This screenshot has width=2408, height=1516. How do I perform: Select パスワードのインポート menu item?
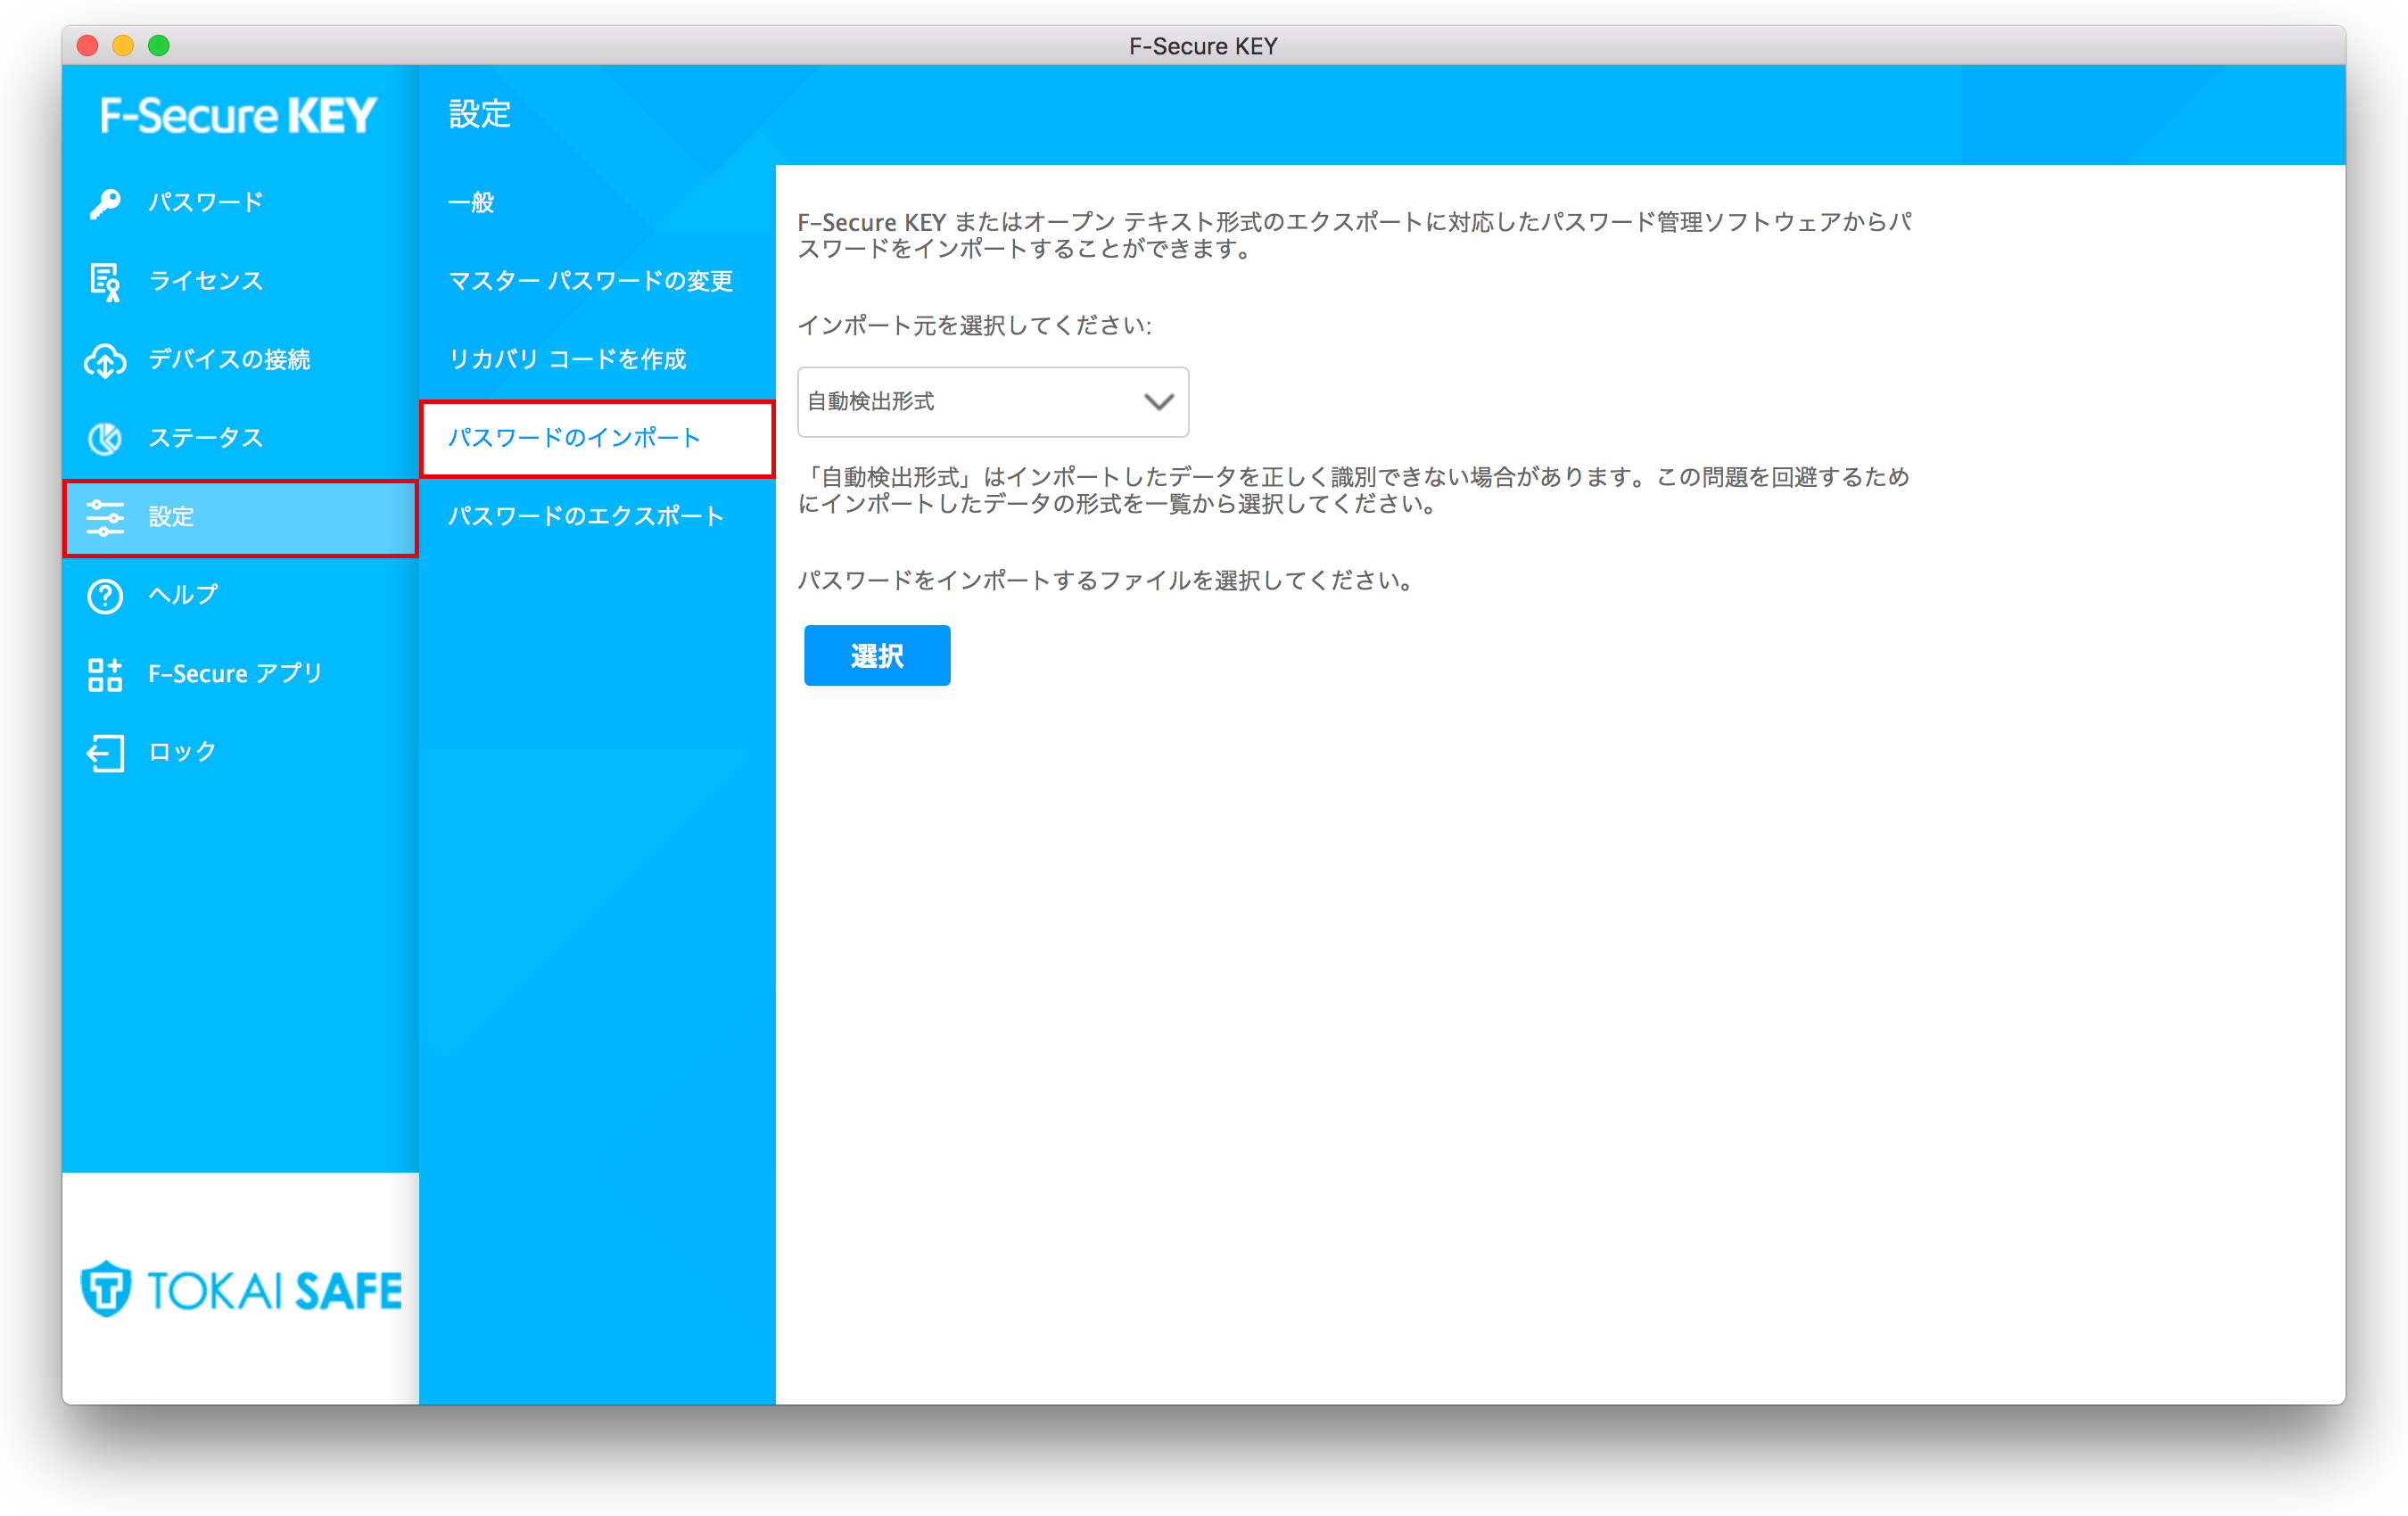tap(574, 438)
